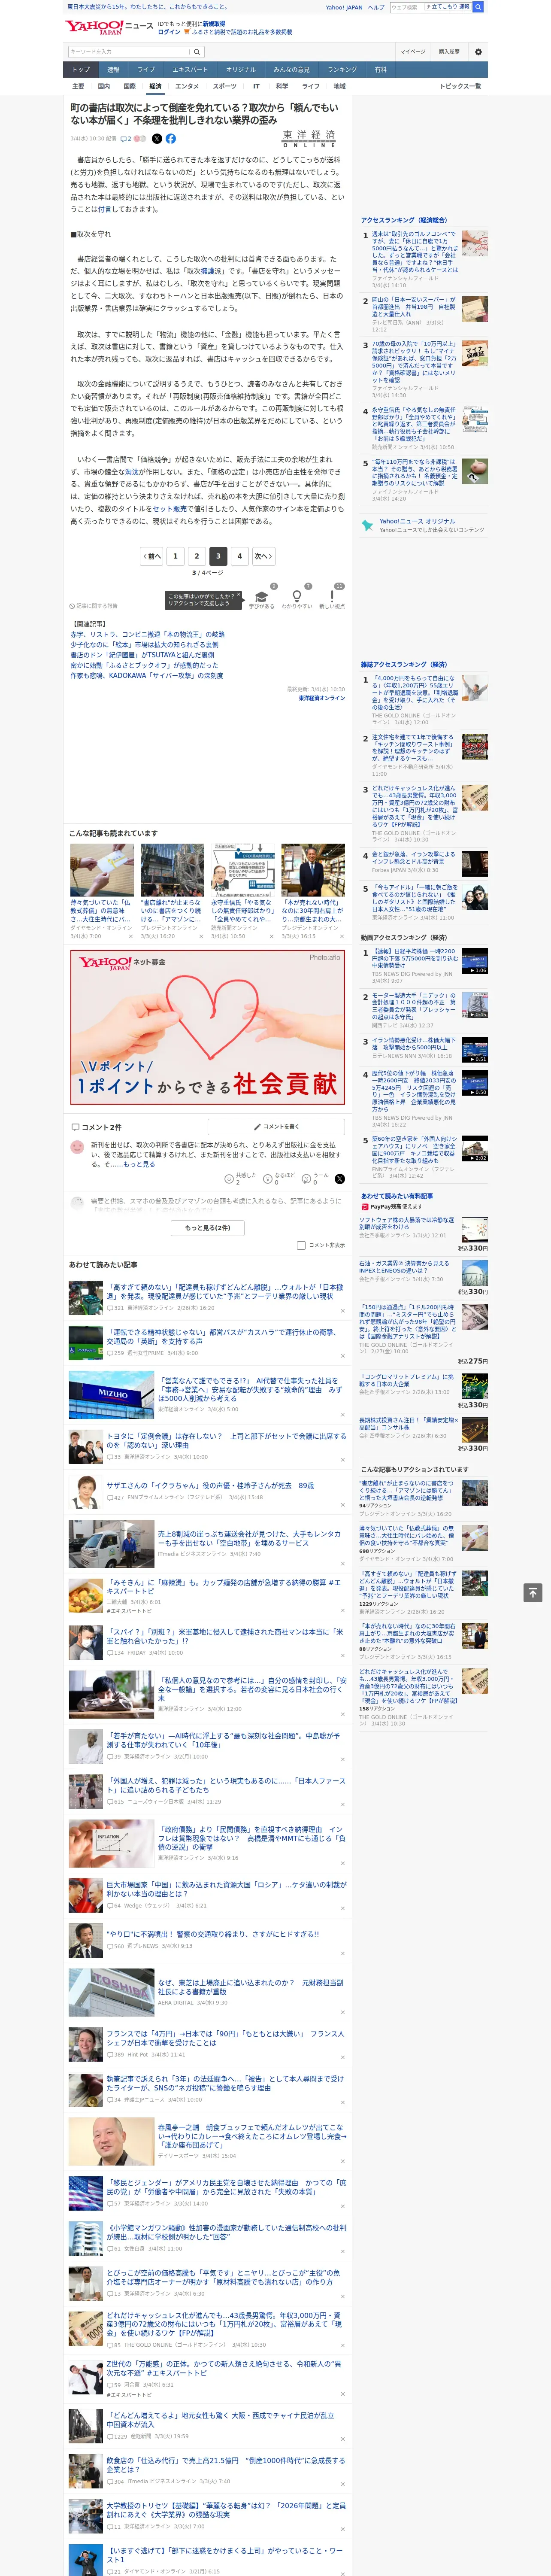Go to next page with 次へ

(263, 556)
